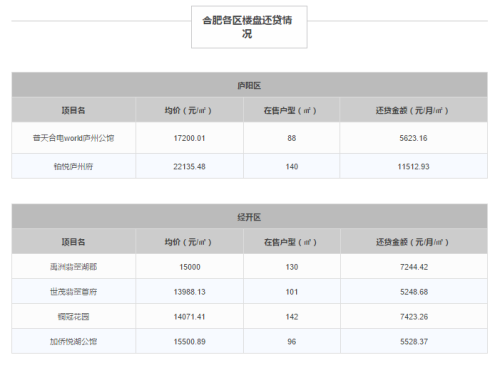Open the 合电world庐州公馆 project name
500x365 pixels.
pos(74,138)
